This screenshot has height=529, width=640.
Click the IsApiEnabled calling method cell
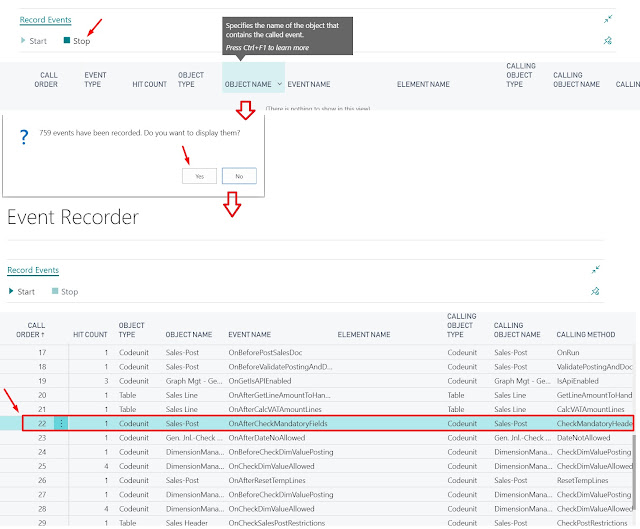coord(578,381)
